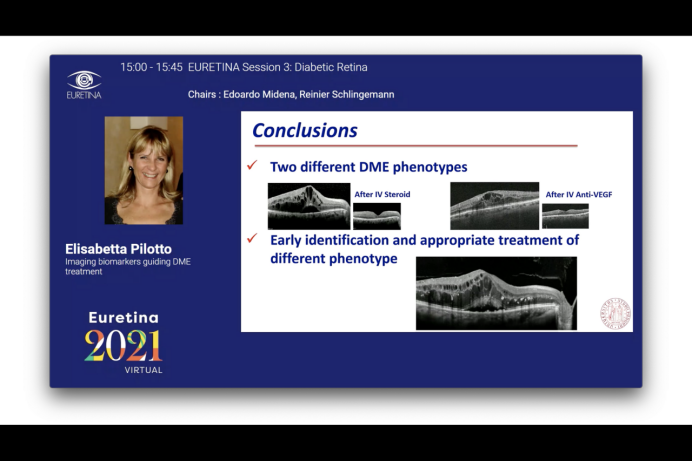
Task: Select the small OCT scan after IV Steroid
Action: coord(377,216)
